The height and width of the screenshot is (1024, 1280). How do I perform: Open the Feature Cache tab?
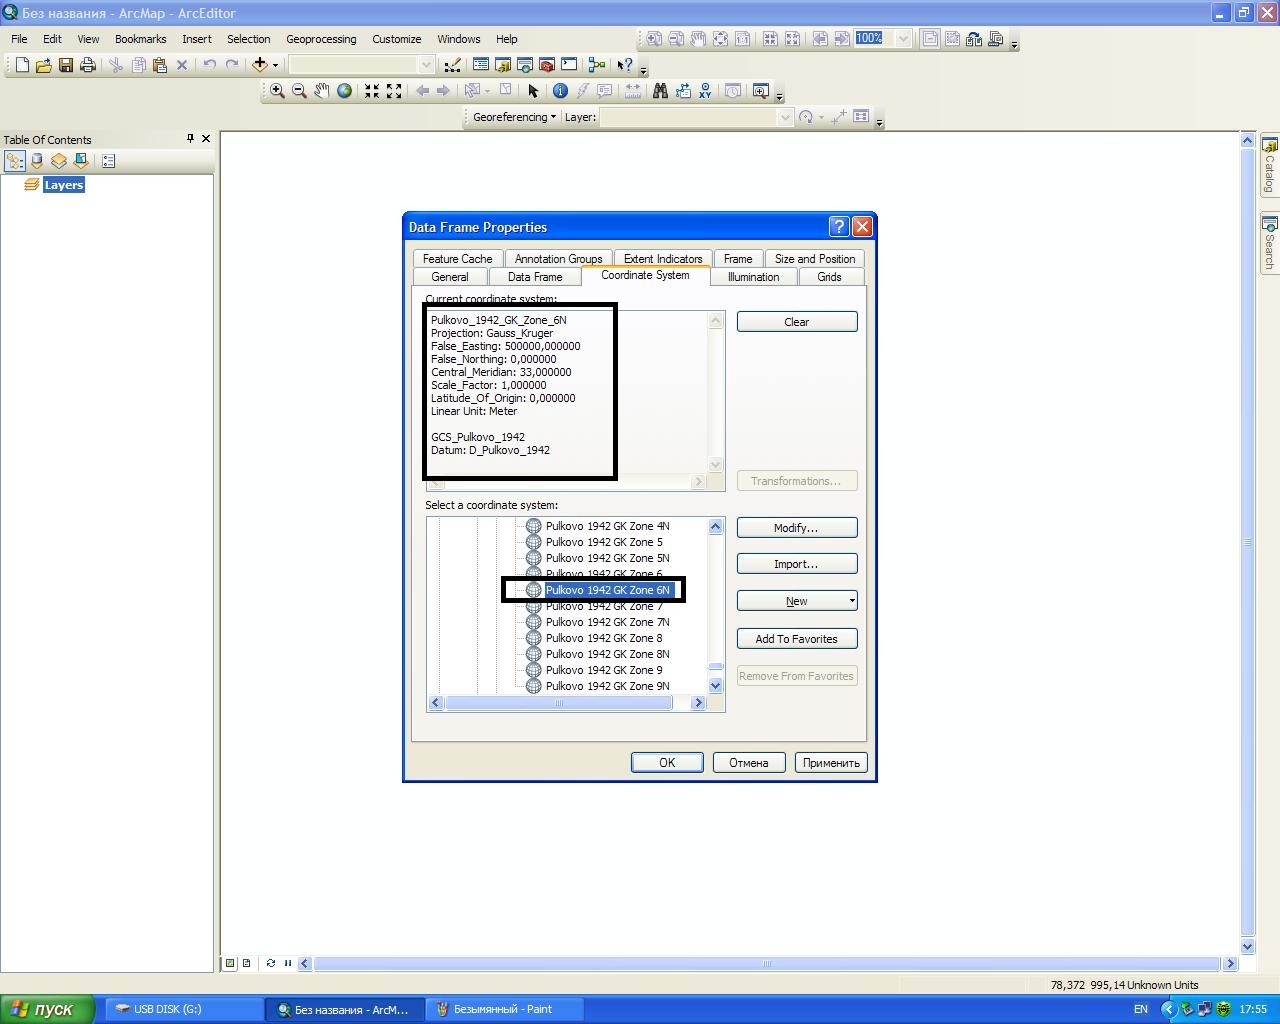(458, 258)
